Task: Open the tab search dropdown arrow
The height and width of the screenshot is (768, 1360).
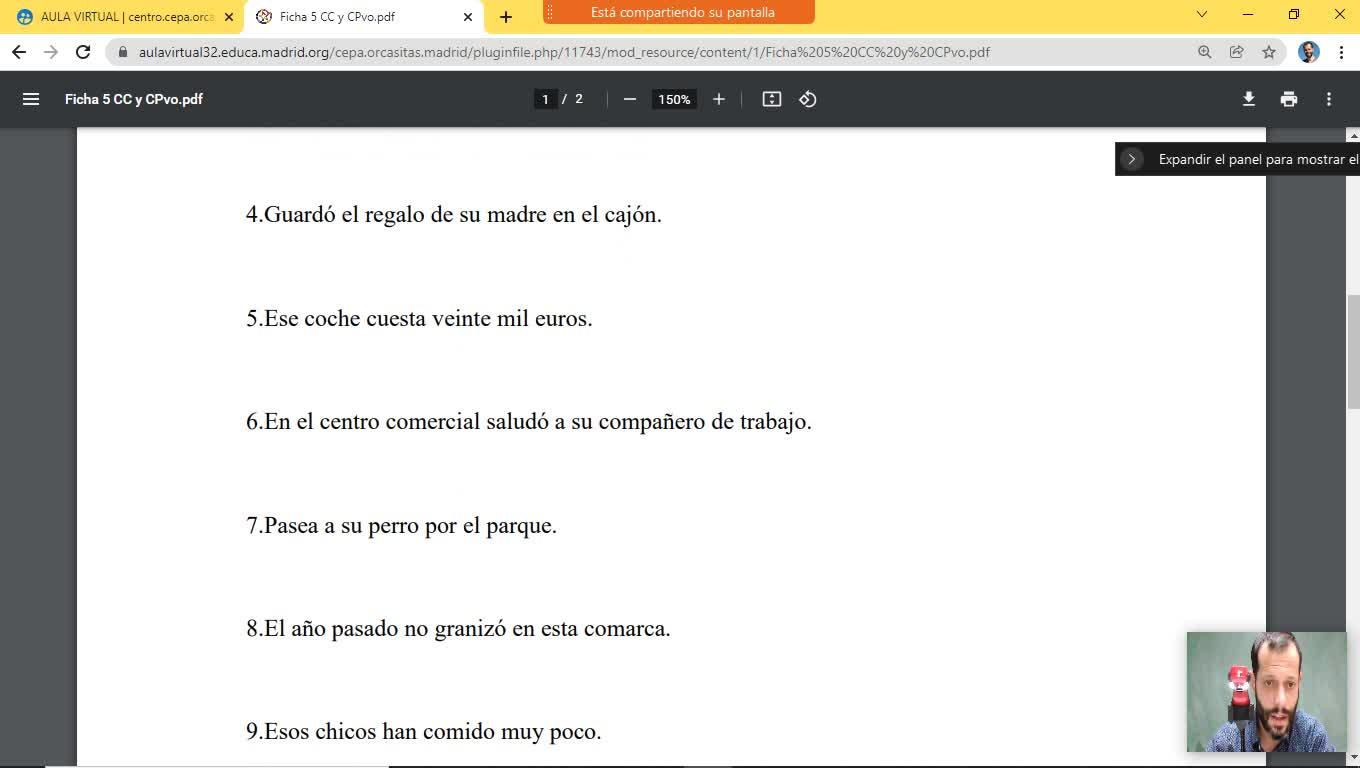Action: pos(1202,14)
